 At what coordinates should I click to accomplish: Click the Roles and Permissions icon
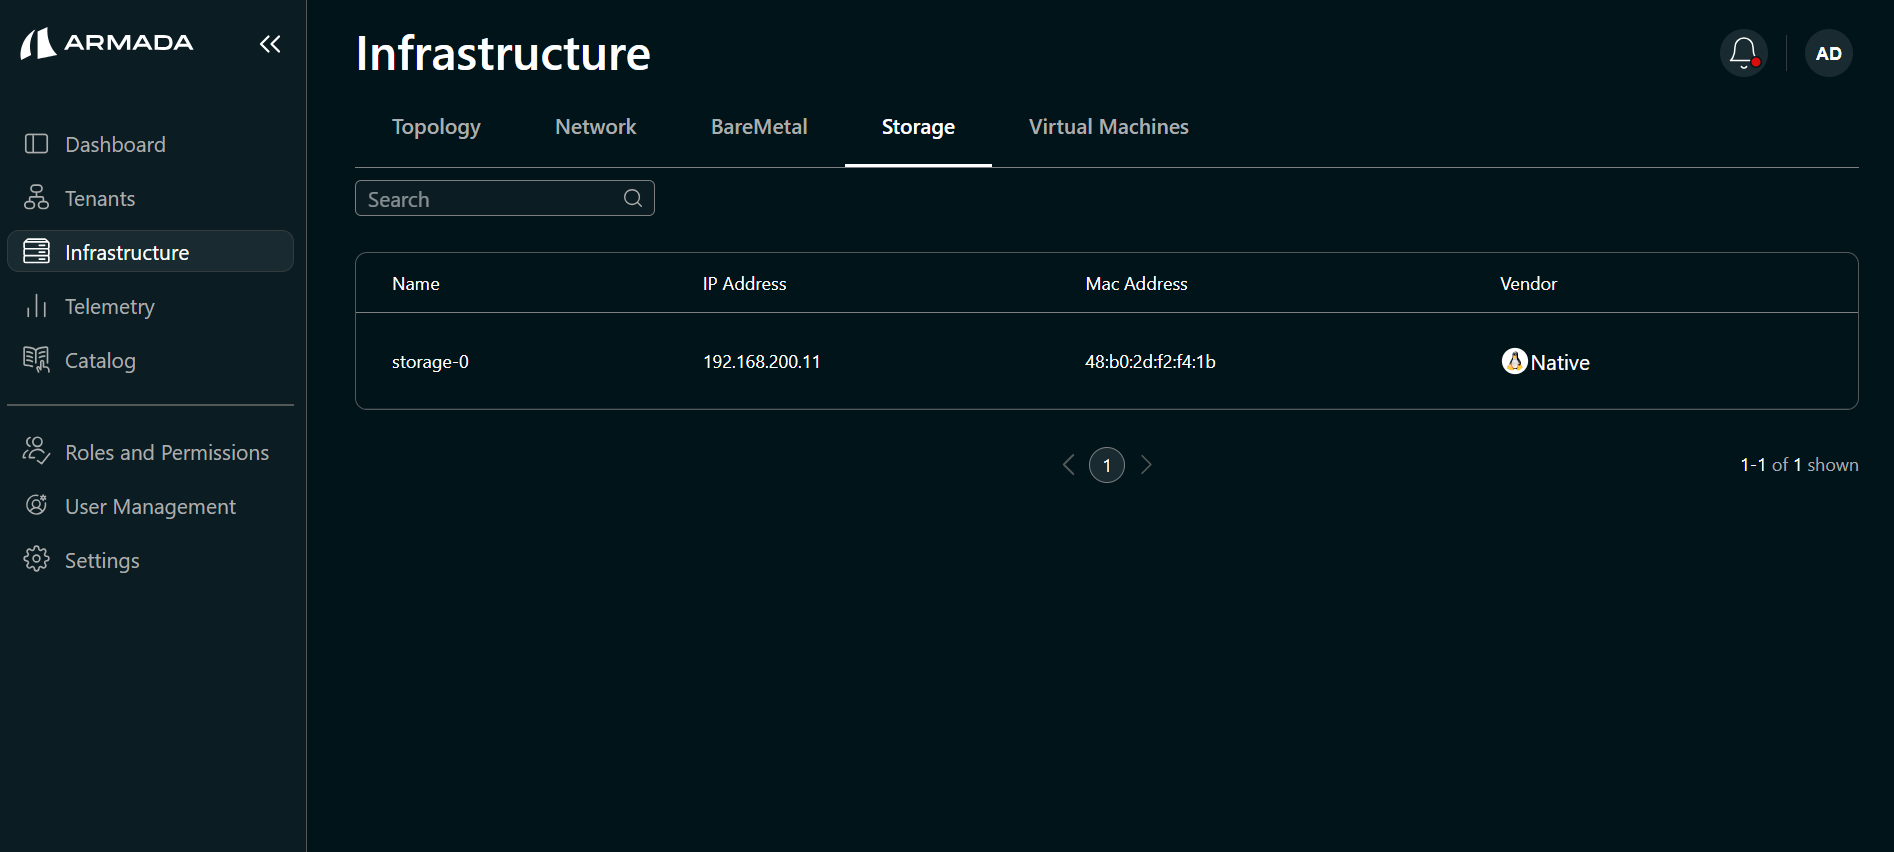[36, 451]
